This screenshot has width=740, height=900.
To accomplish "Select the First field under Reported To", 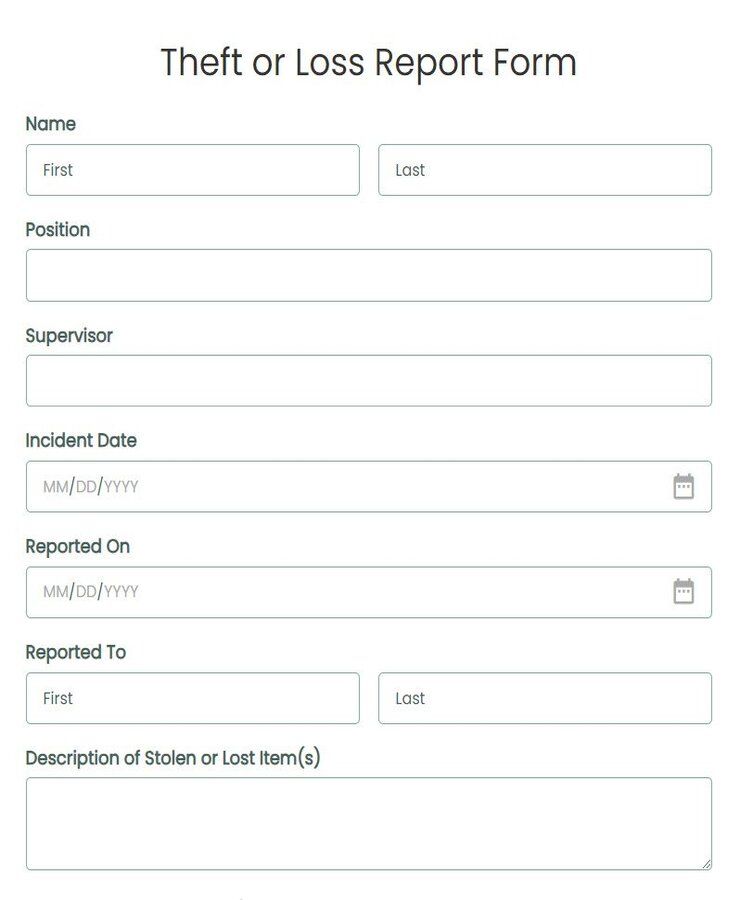I will click(x=190, y=698).
